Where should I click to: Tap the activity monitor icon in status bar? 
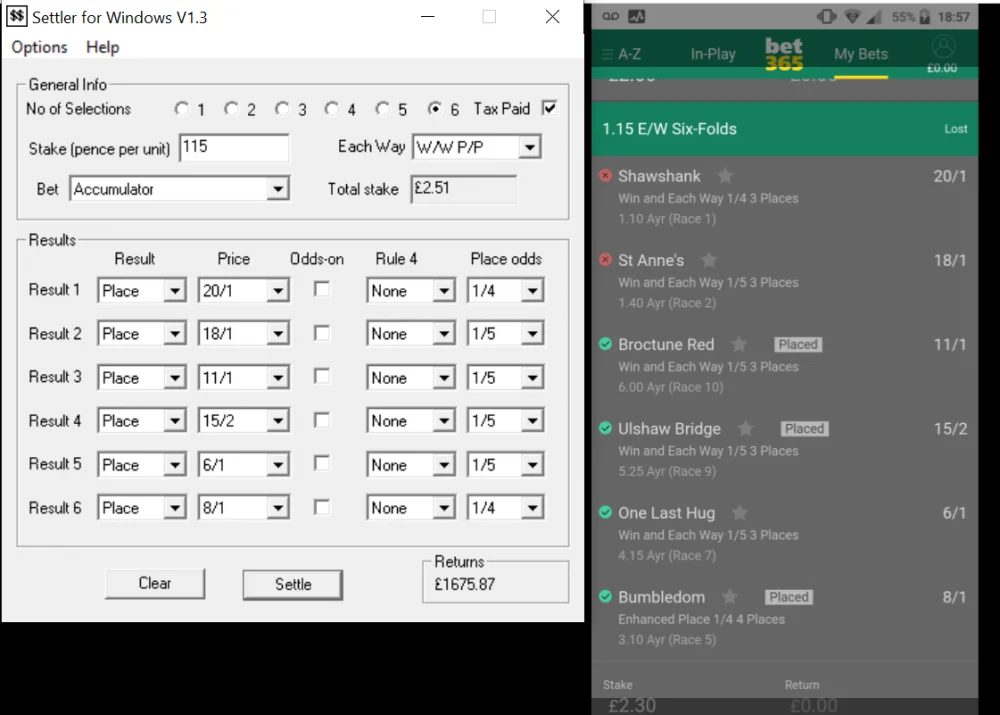(636, 17)
